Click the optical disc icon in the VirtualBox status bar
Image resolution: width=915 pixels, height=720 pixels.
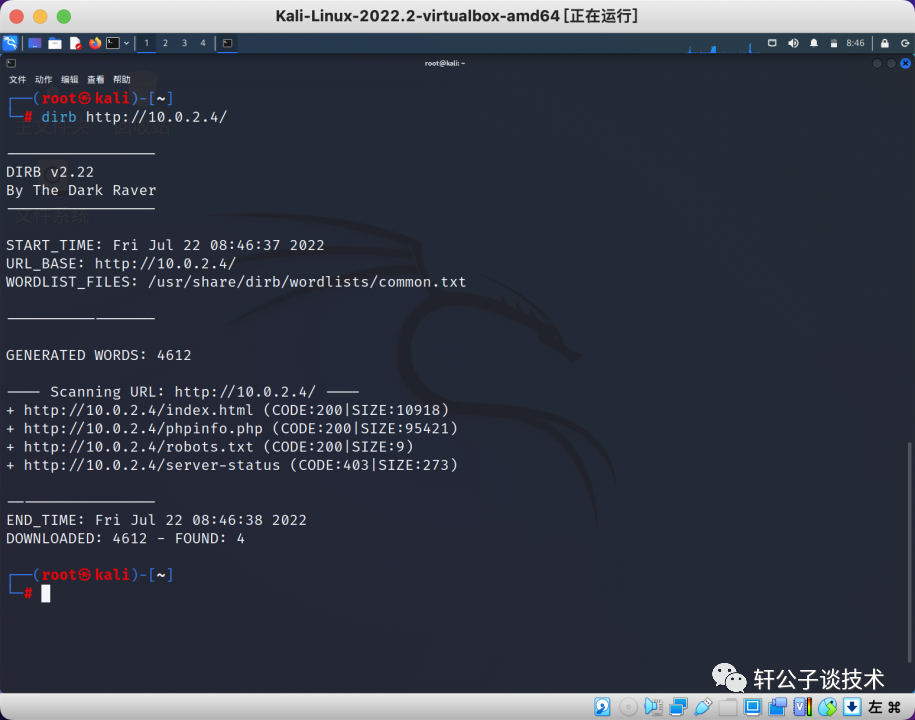tap(628, 707)
